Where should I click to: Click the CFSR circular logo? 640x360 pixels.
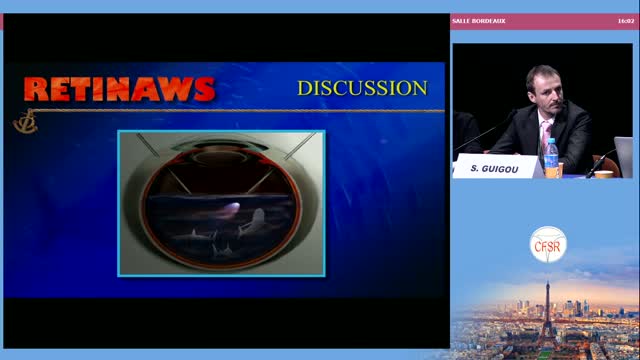point(548,244)
